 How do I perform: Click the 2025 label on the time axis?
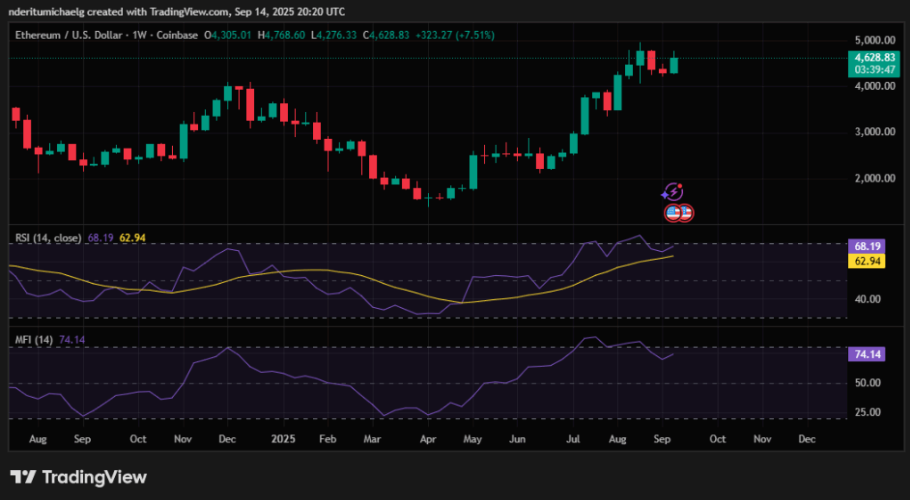pos(284,439)
